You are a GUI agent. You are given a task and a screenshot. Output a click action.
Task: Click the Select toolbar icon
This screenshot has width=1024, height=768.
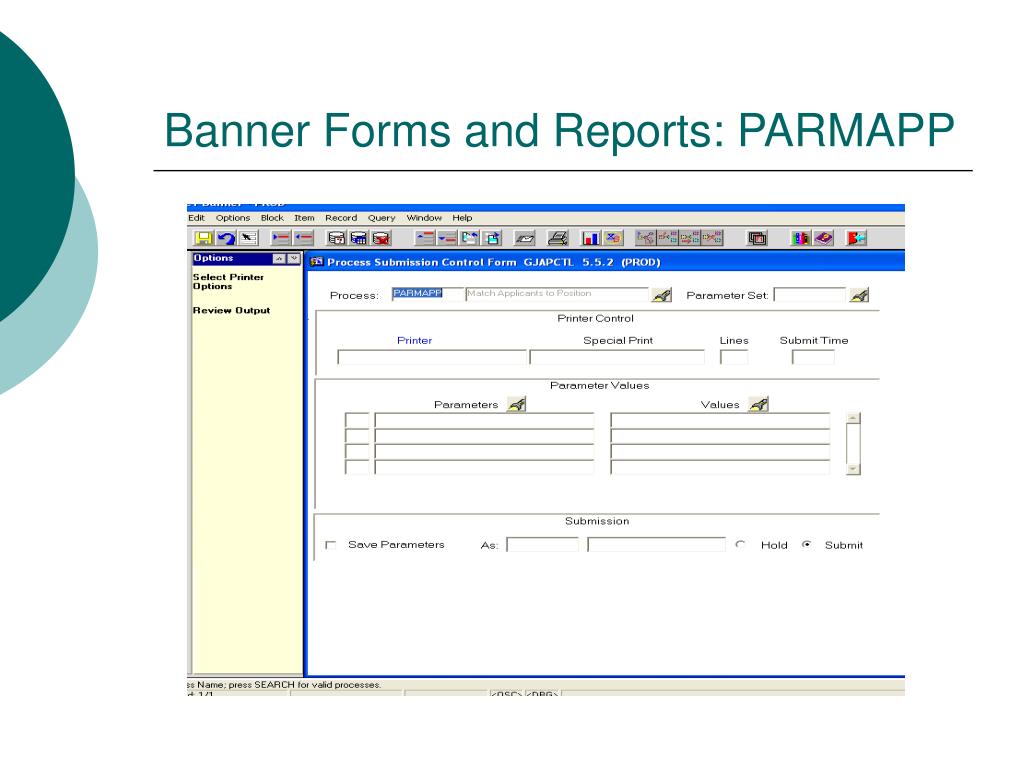(x=248, y=238)
